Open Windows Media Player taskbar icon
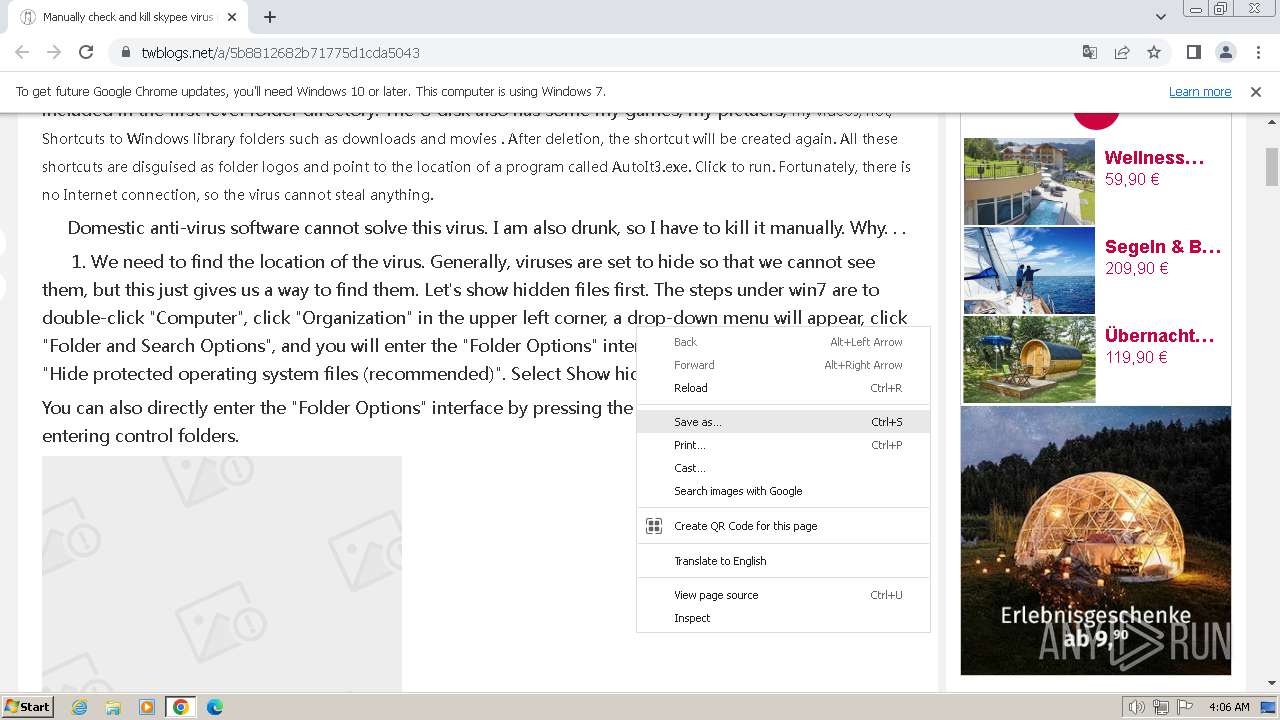 (147, 707)
